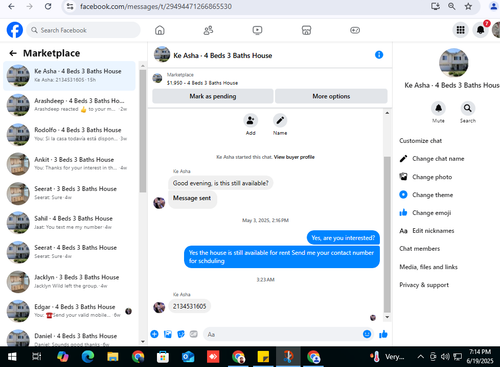Go to the Home feed icon
The width and height of the screenshot is (500, 367).
(x=160, y=30)
